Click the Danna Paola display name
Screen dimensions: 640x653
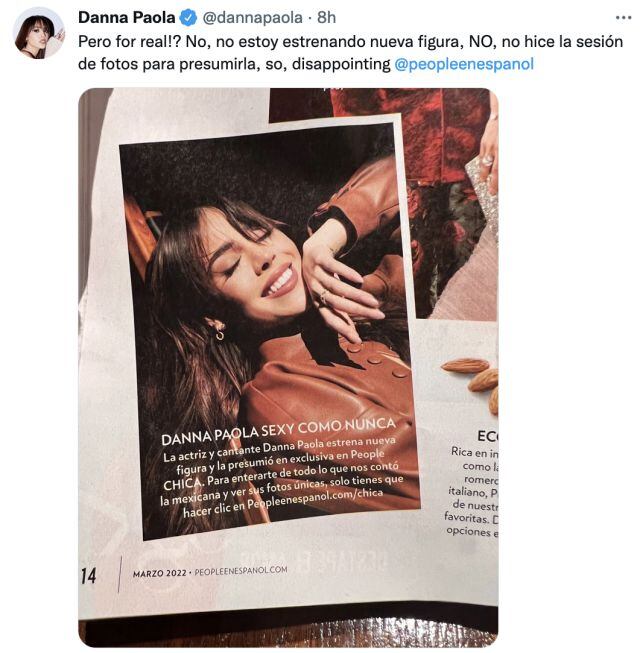point(127,18)
